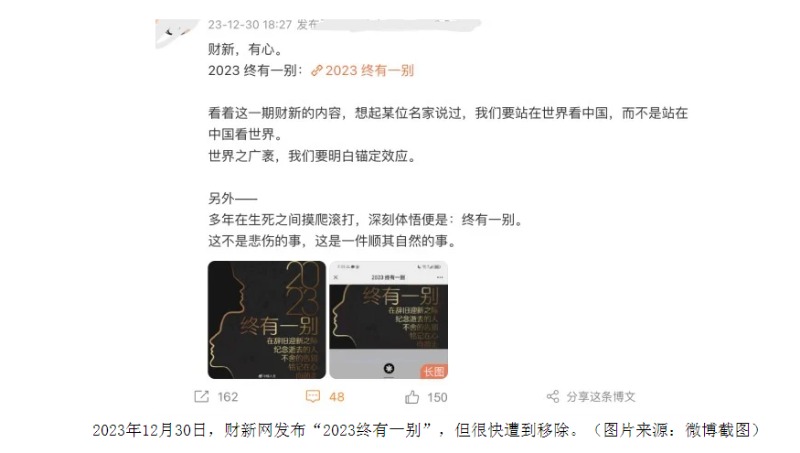Click the 23-12-30 18:27 timestamp
800x453 pixels.
250,24
